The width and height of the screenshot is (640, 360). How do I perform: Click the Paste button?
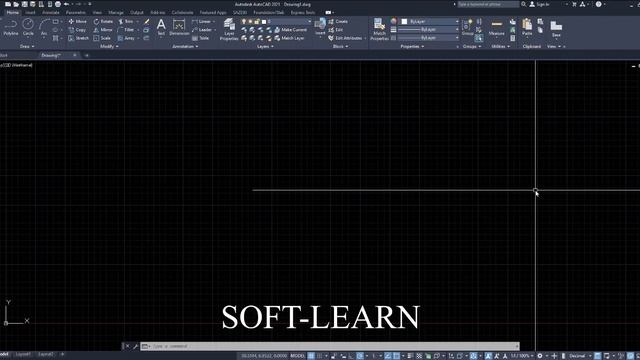pos(527,27)
